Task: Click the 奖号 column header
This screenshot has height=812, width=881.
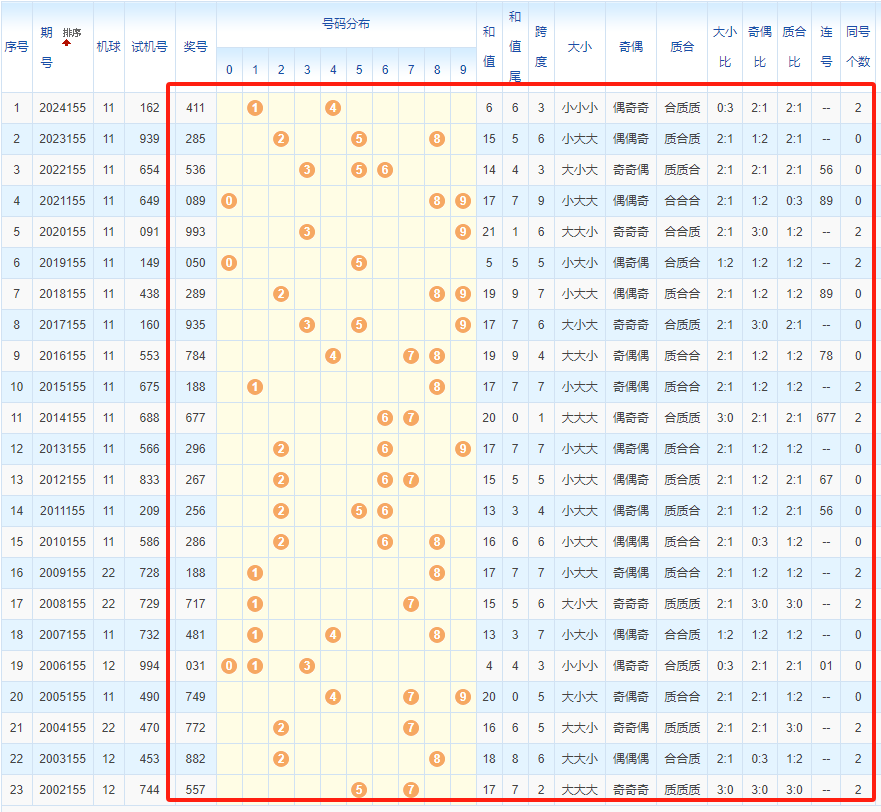Action: pos(195,46)
